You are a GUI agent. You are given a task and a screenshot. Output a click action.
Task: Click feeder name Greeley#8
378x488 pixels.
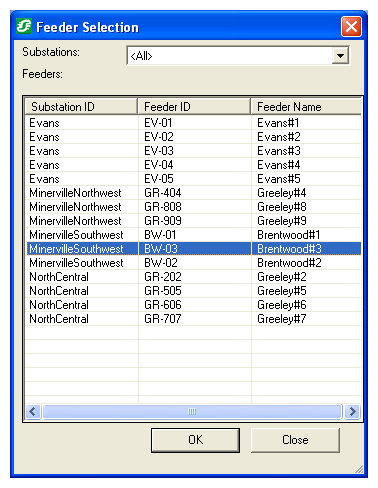[x=282, y=207]
